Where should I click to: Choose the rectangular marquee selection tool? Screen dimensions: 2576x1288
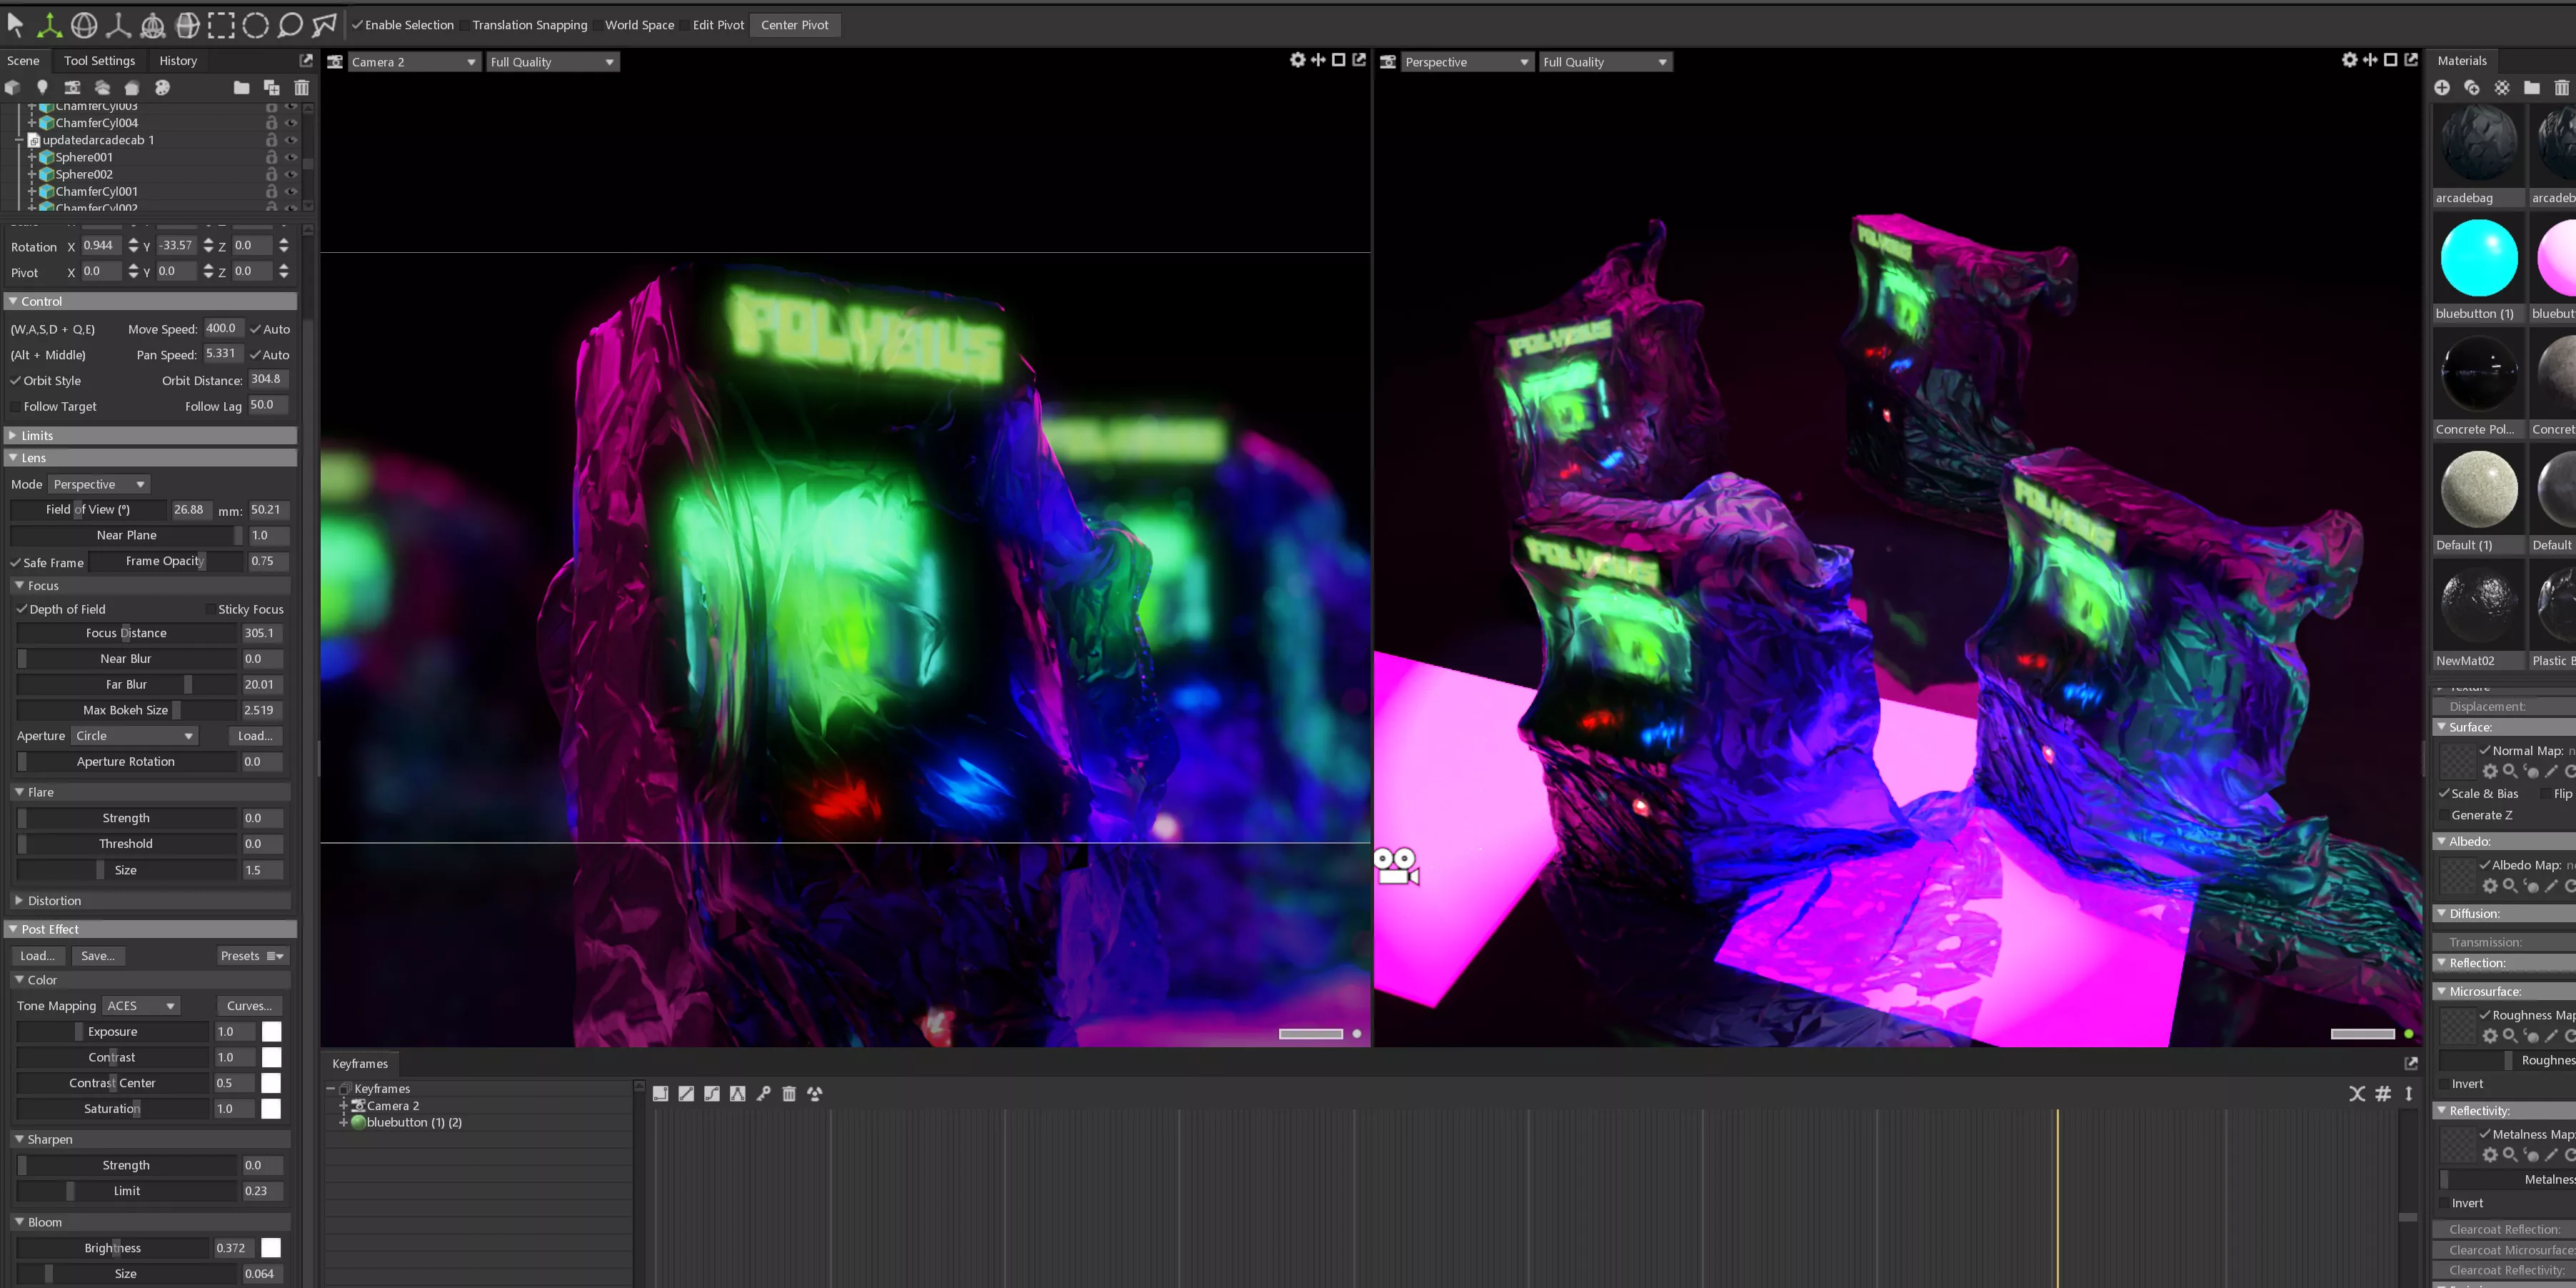click(221, 24)
